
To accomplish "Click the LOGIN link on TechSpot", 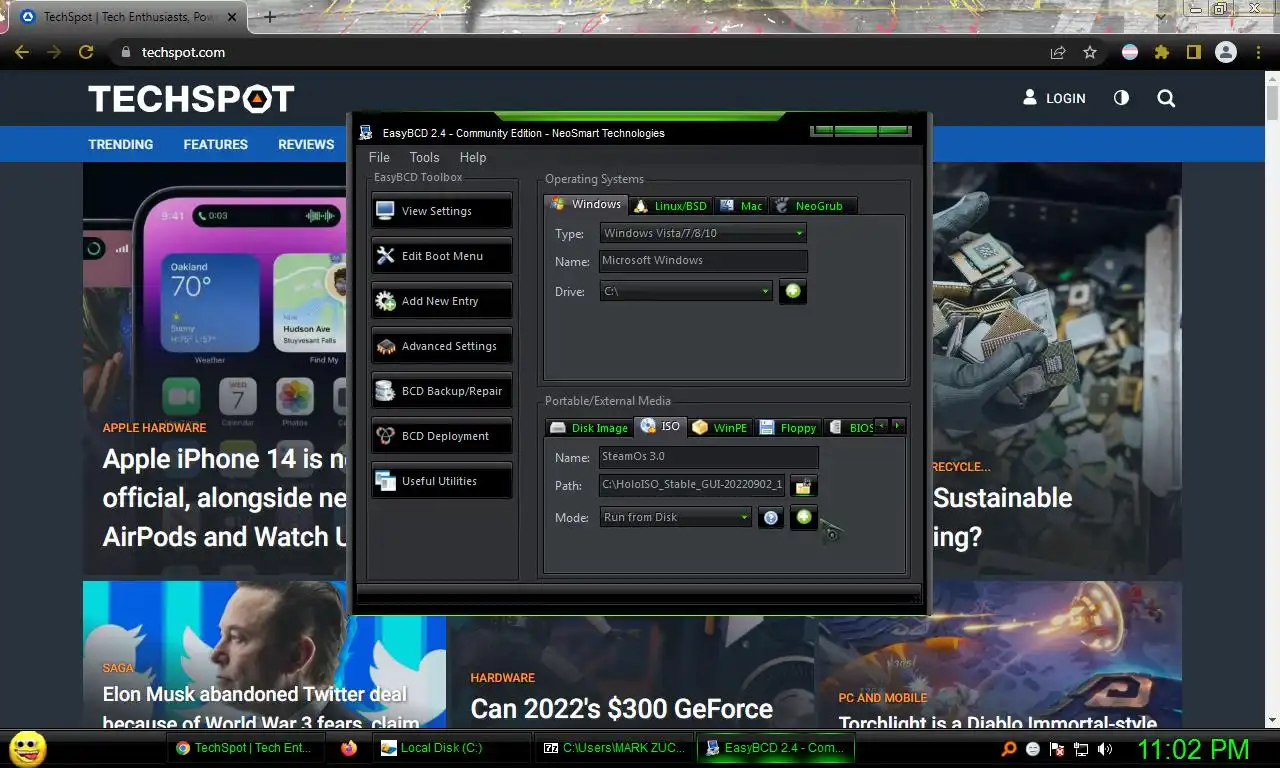I will pos(1054,98).
